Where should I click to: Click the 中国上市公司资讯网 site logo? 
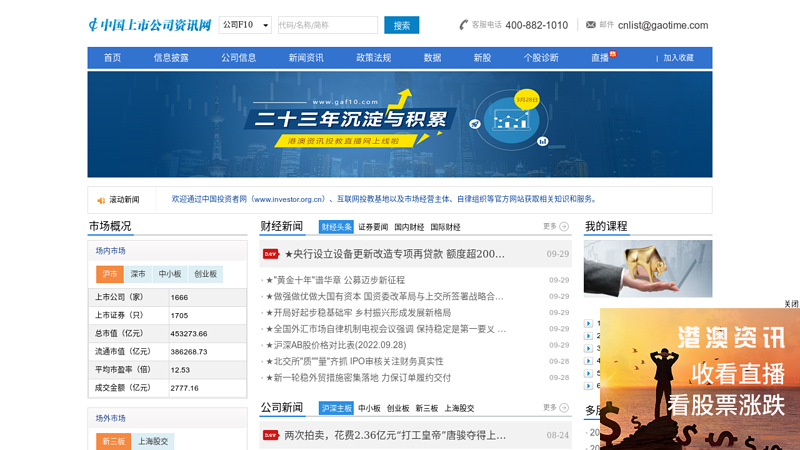click(x=149, y=25)
